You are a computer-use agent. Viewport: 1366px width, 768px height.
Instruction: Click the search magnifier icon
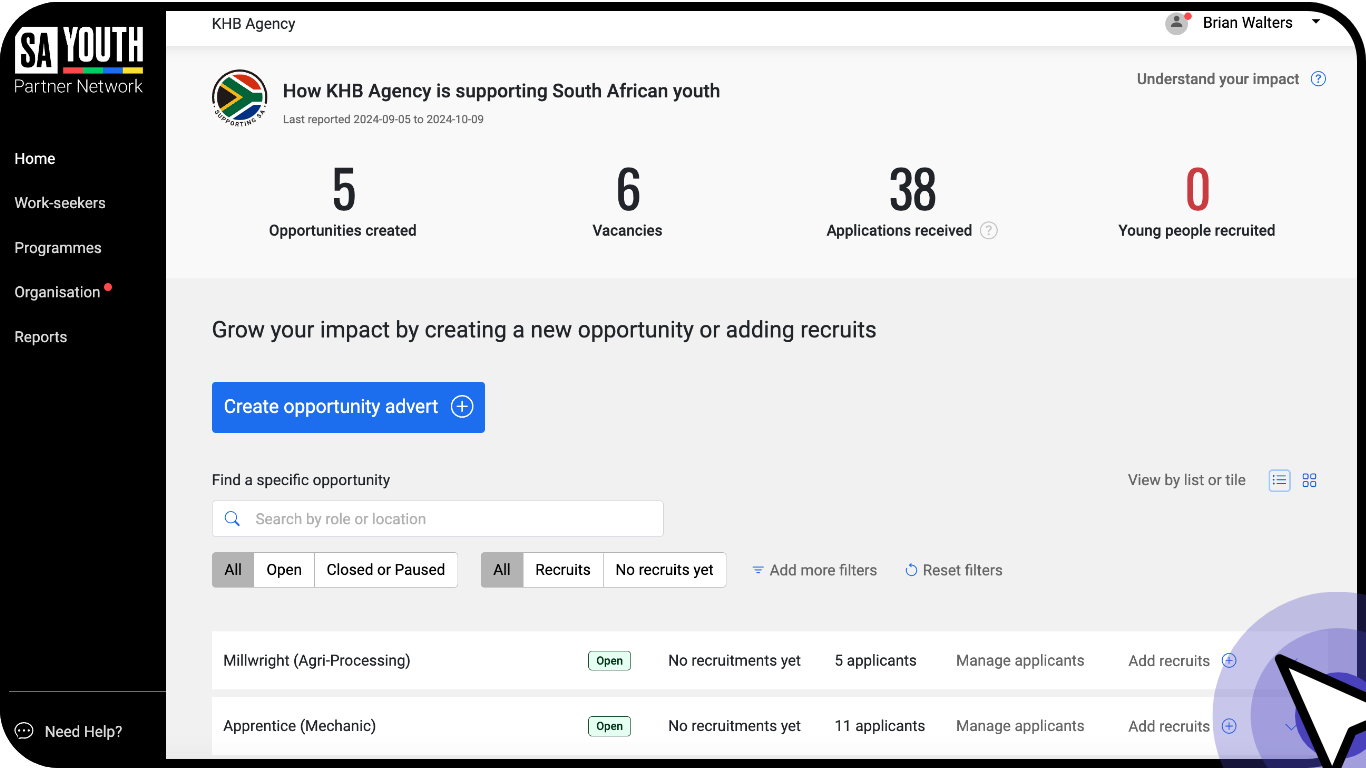click(232, 519)
